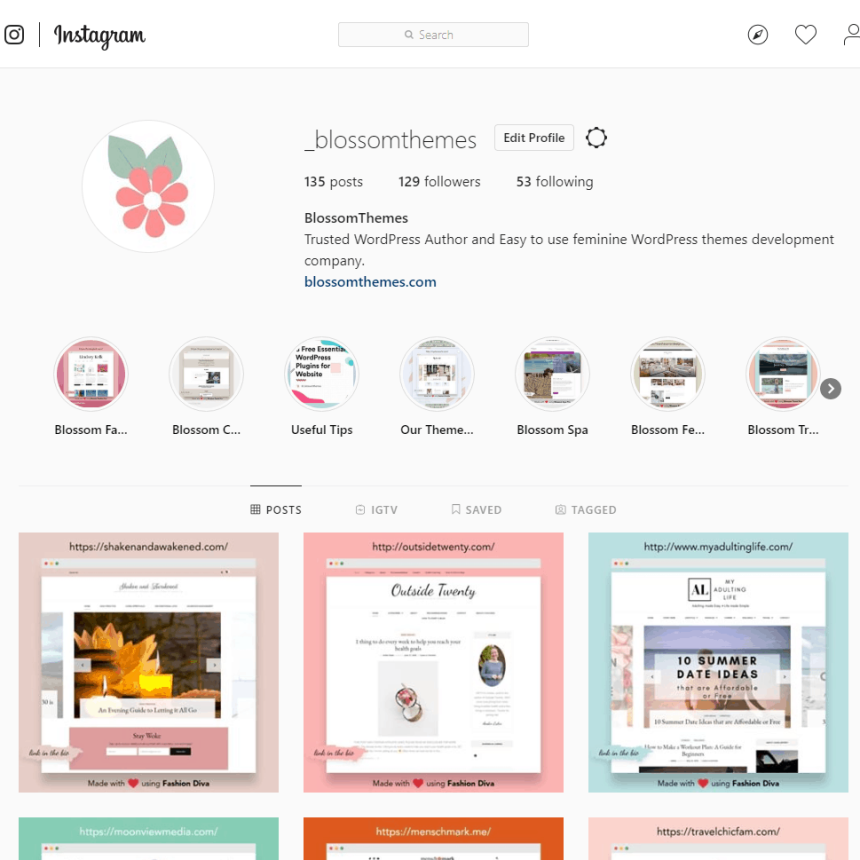
Task: Click the Instagram camera logo icon
Action: click(14, 35)
